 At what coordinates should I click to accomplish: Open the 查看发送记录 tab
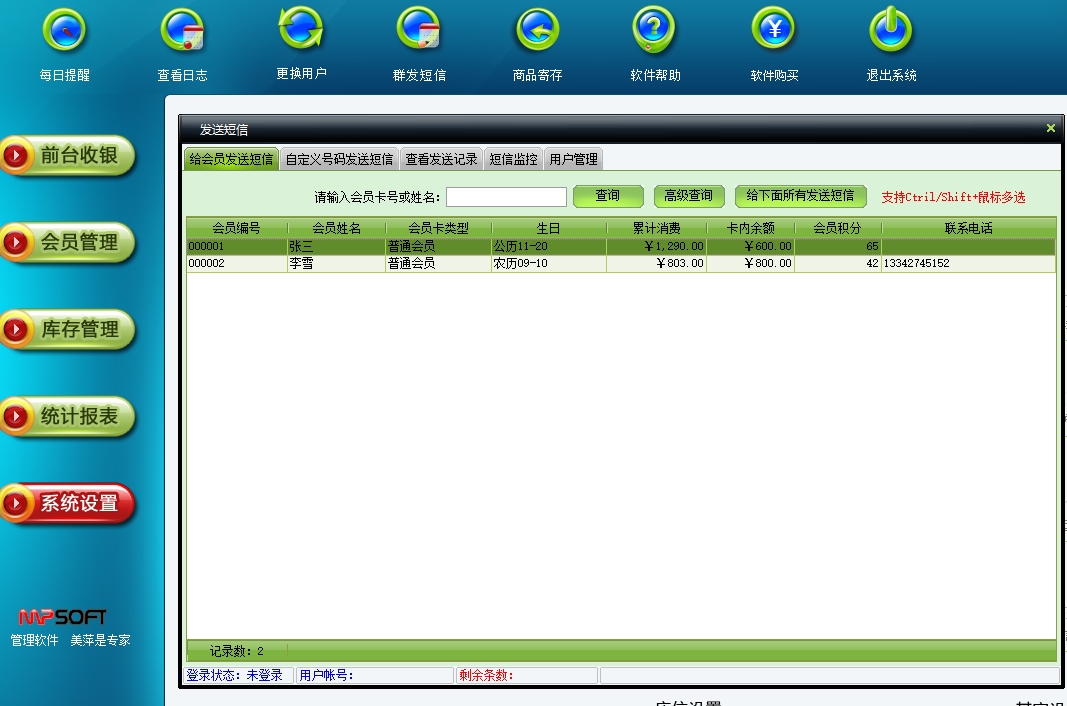click(x=441, y=159)
